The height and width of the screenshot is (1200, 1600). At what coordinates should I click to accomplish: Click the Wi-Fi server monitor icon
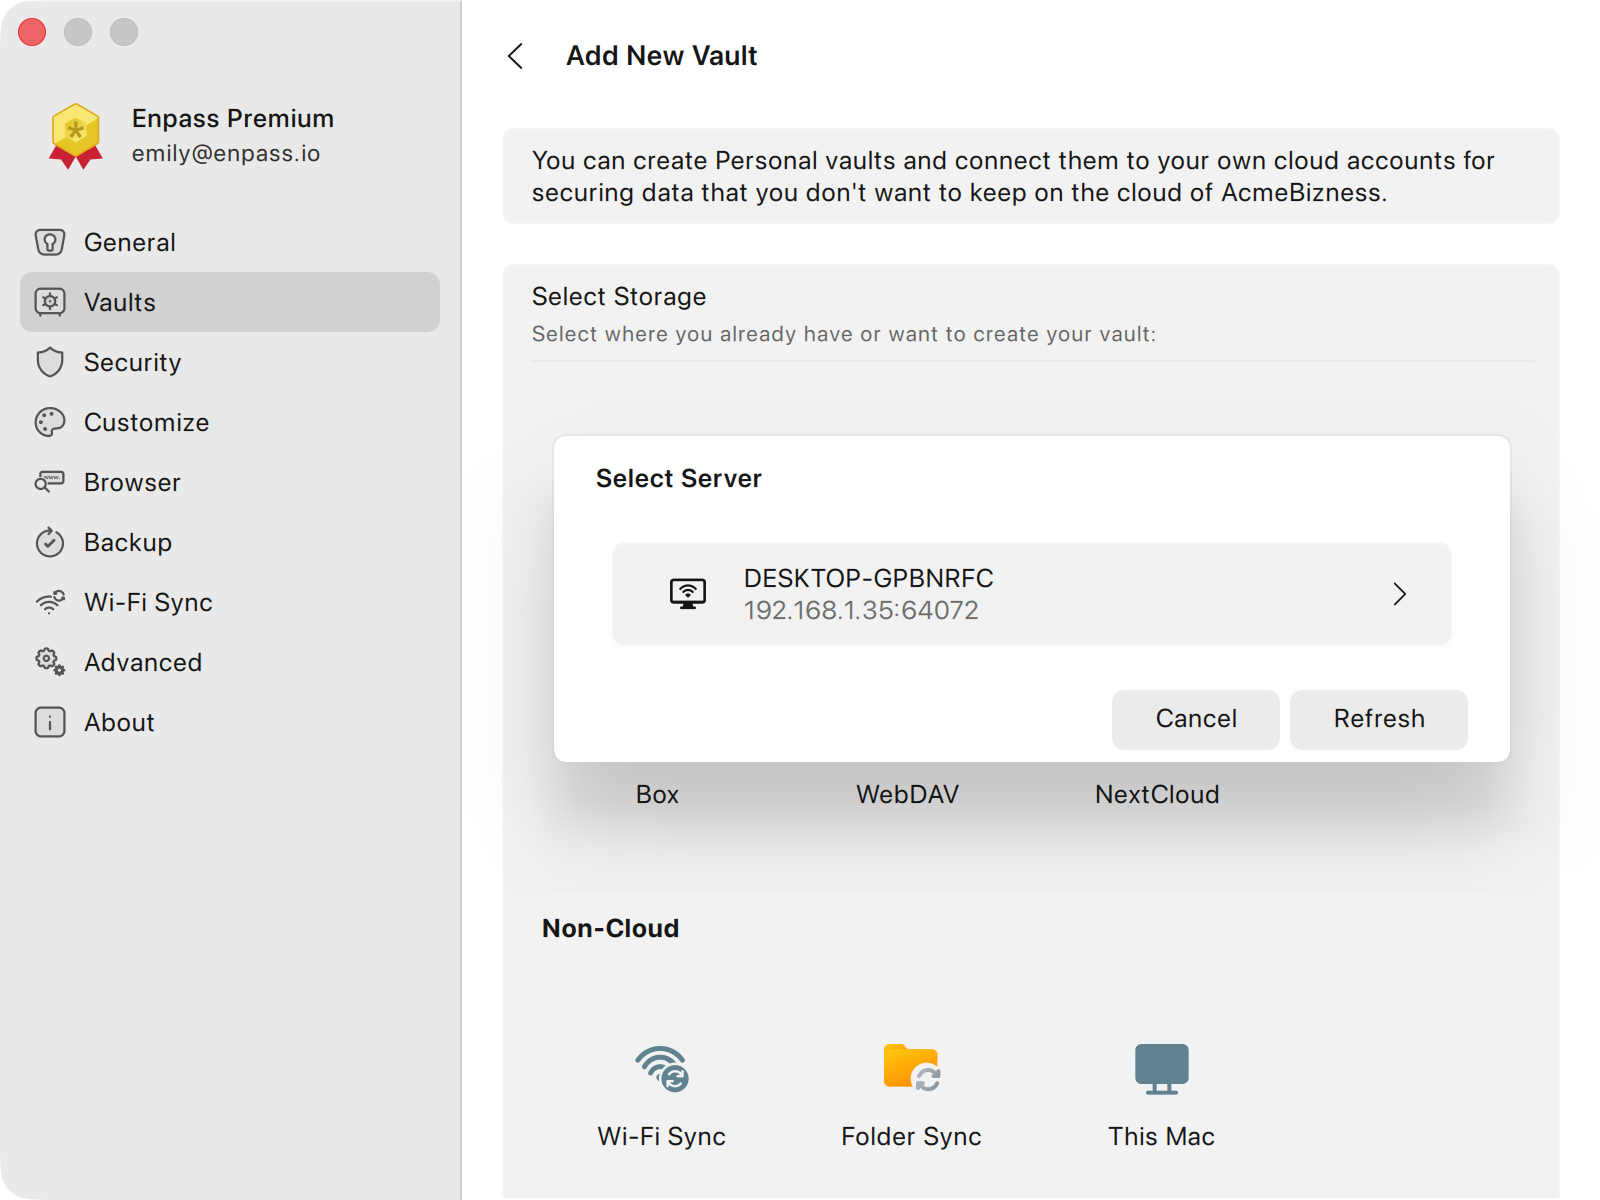click(688, 594)
